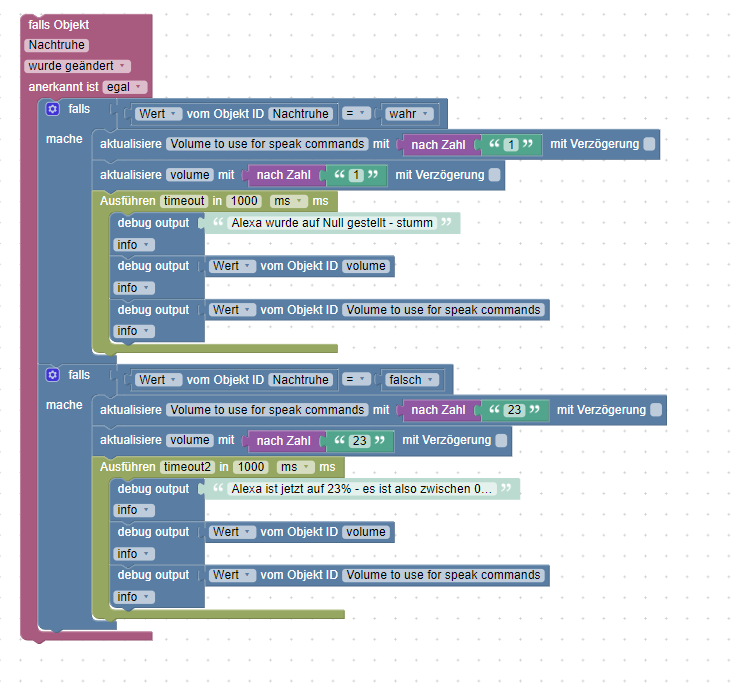Click 'nach Zahl' block next to speak volume 23
This screenshot has width=741, height=690.
[x=438, y=410]
